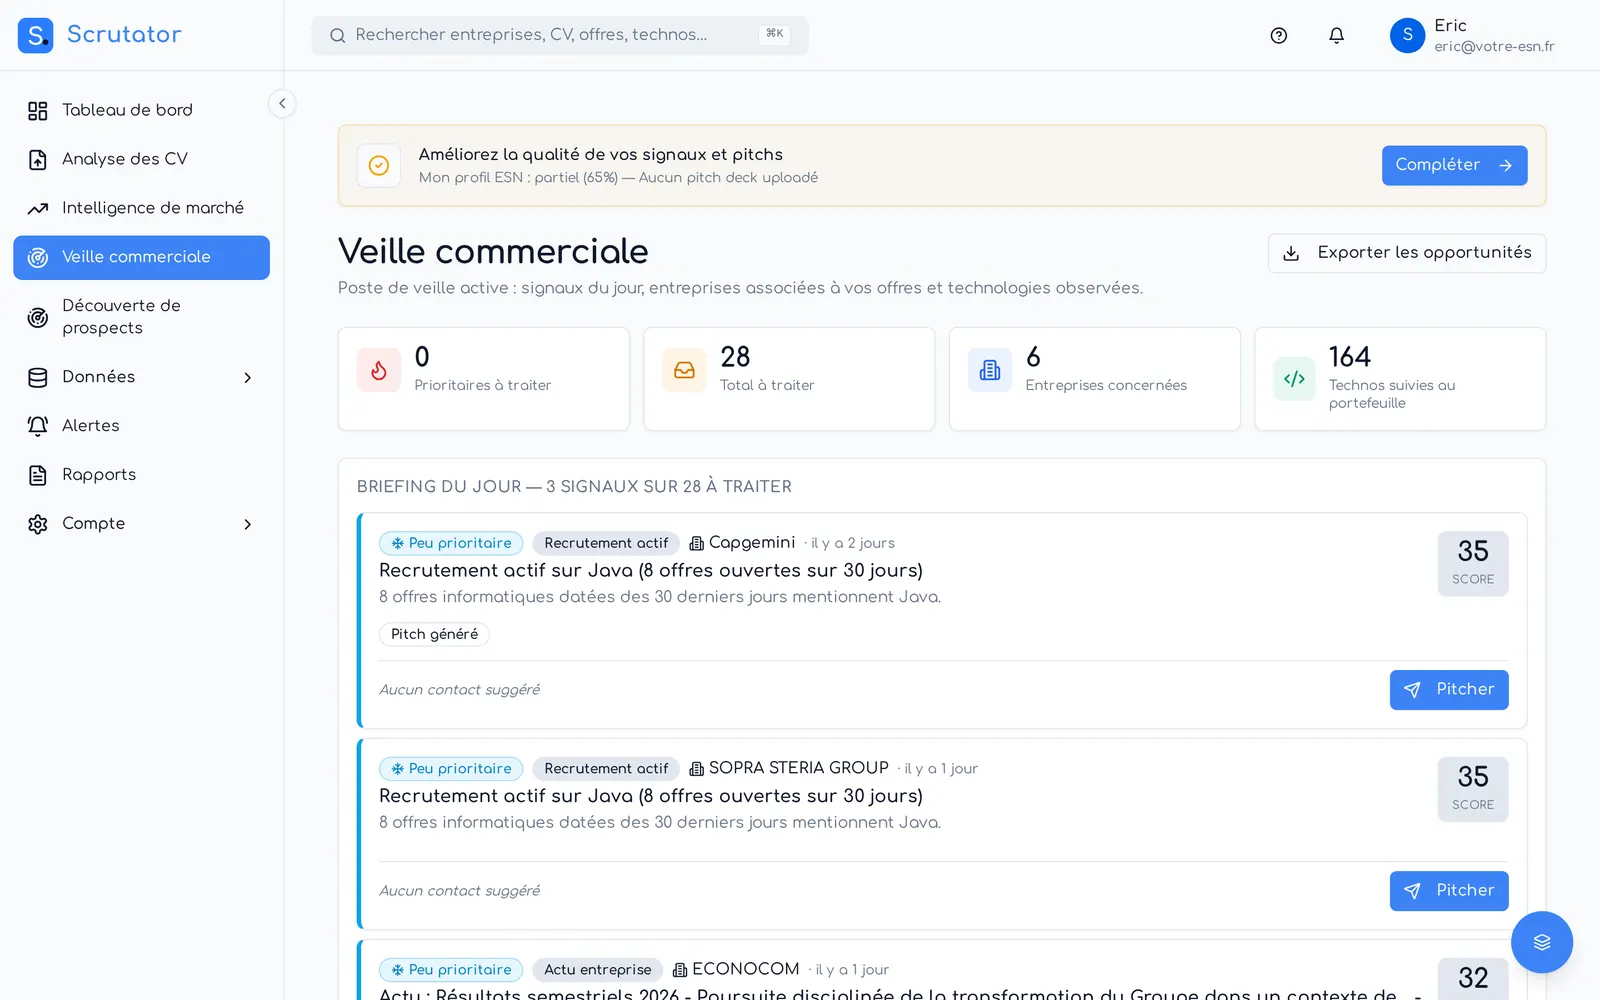Click the SOPRA STERIA recruitment signal title
The width and height of the screenshot is (1600, 1000).
coord(651,796)
